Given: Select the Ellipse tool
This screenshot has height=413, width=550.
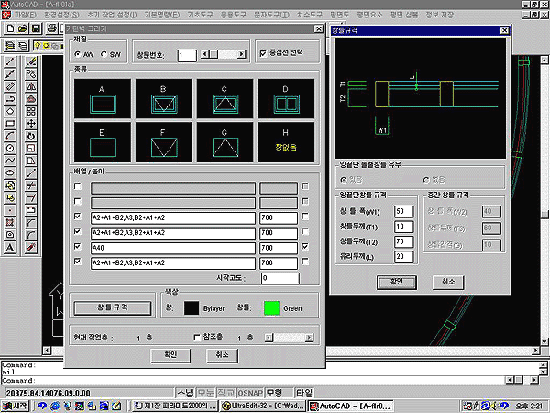Looking at the screenshot, I should [x=10, y=173].
